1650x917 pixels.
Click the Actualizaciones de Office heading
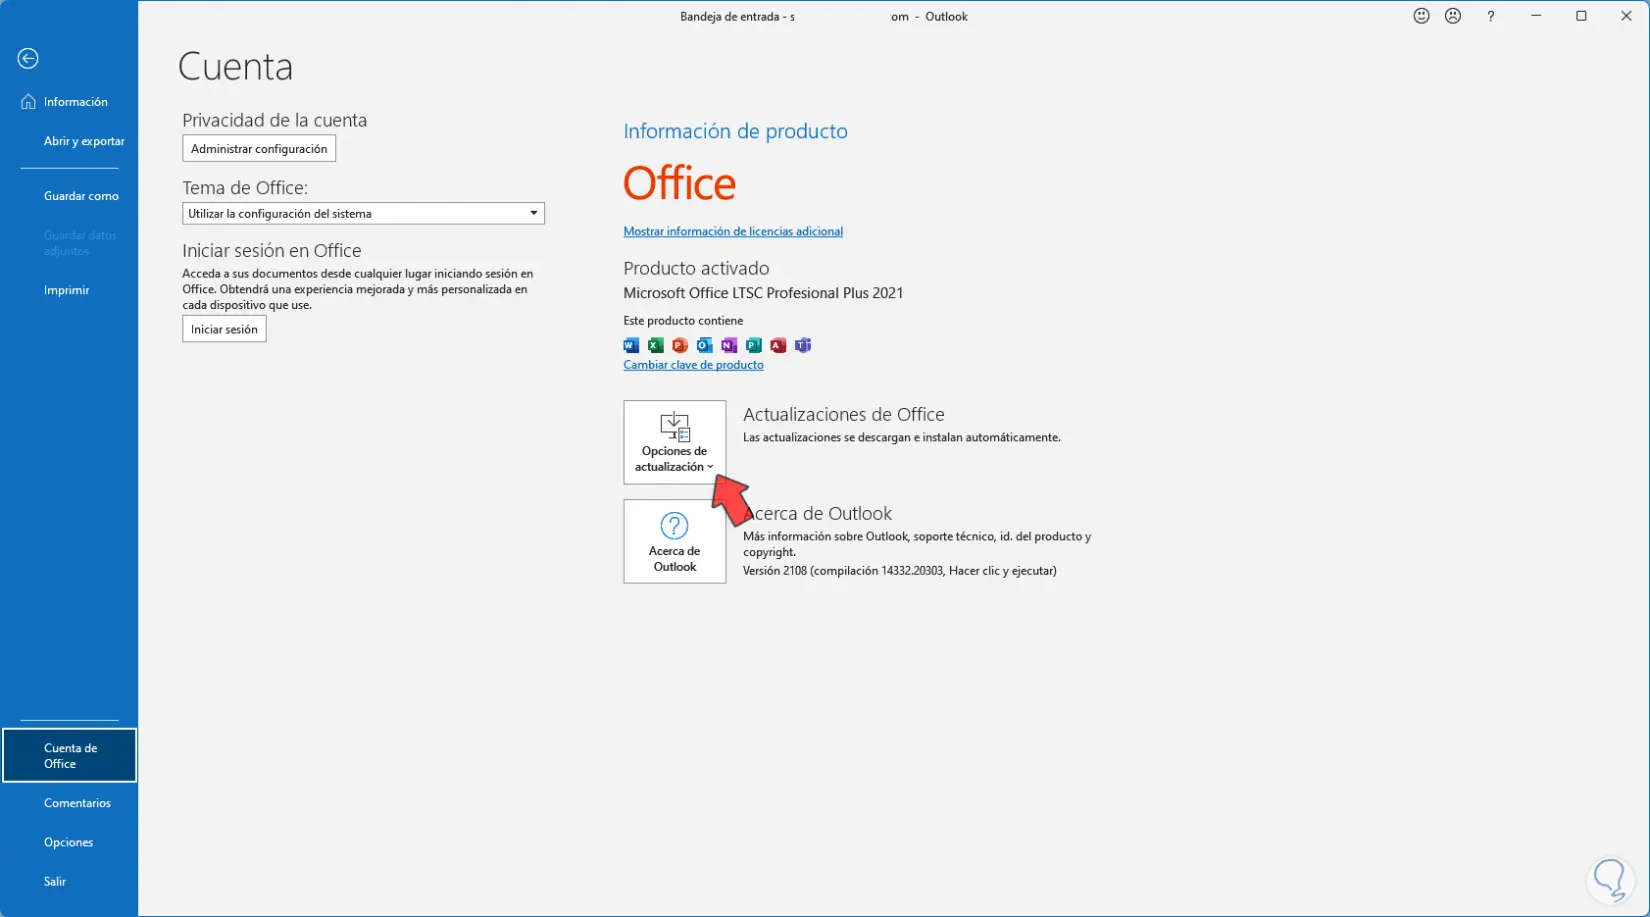pos(844,414)
